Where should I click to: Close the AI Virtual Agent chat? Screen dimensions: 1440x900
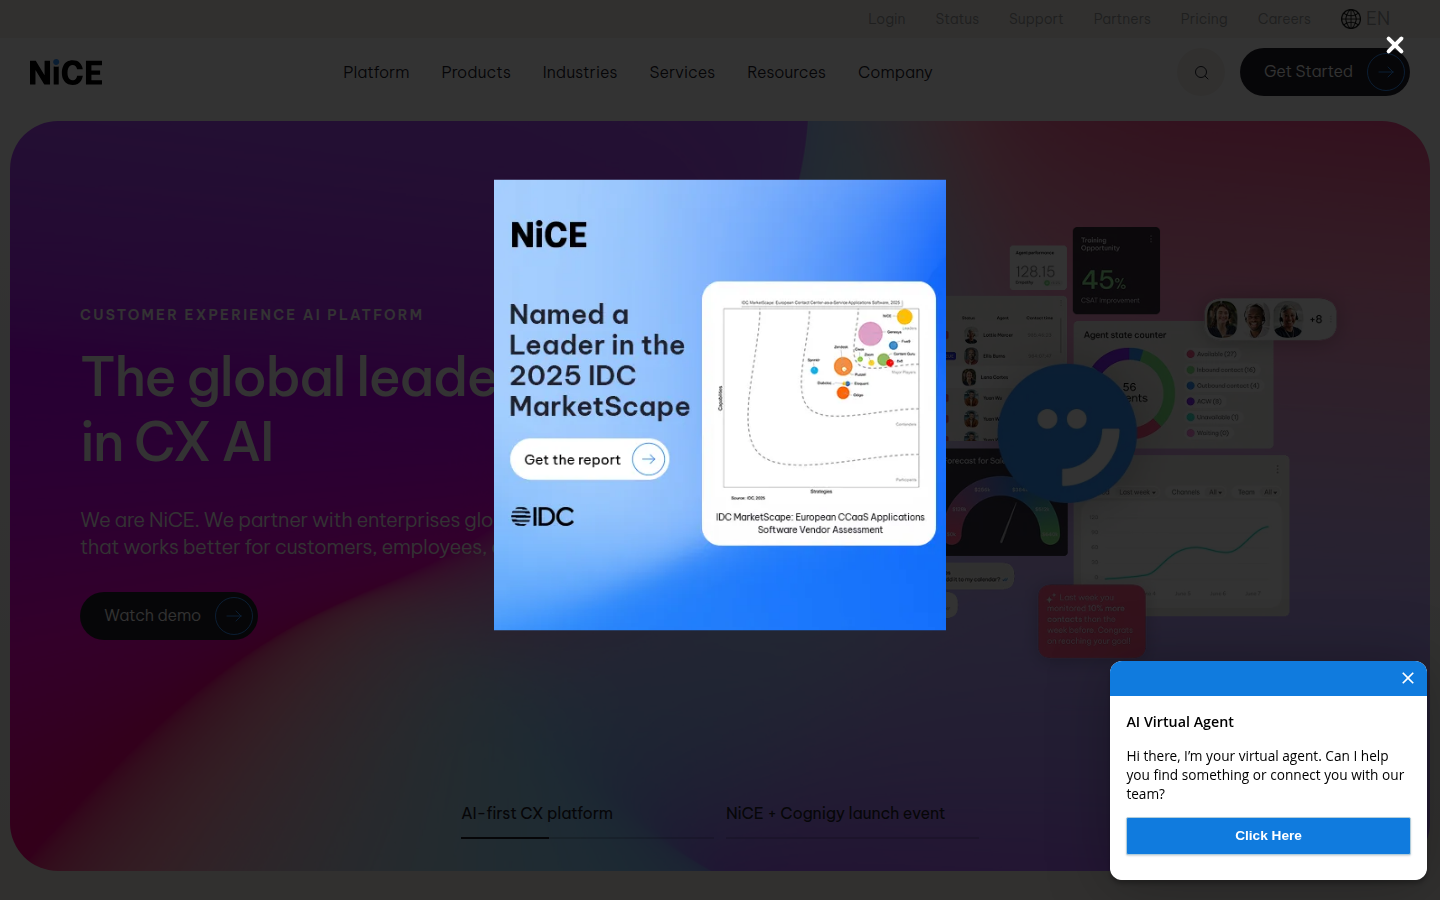click(1407, 678)
